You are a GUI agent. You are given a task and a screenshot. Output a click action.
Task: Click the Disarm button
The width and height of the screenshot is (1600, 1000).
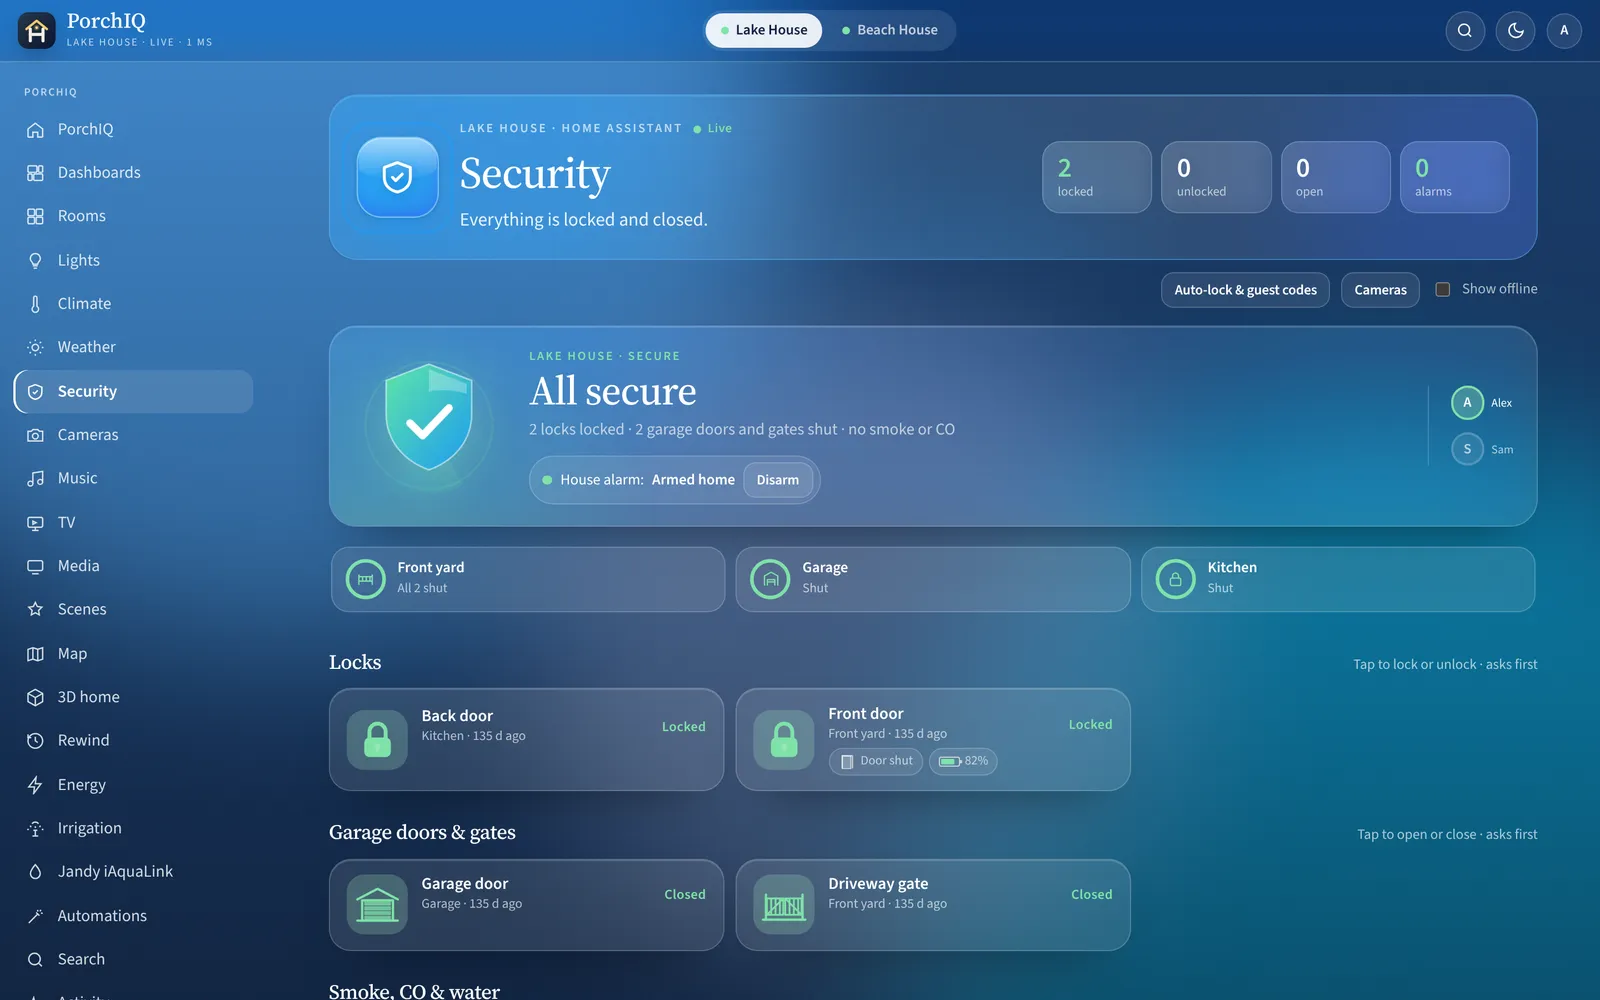point(778,480)
